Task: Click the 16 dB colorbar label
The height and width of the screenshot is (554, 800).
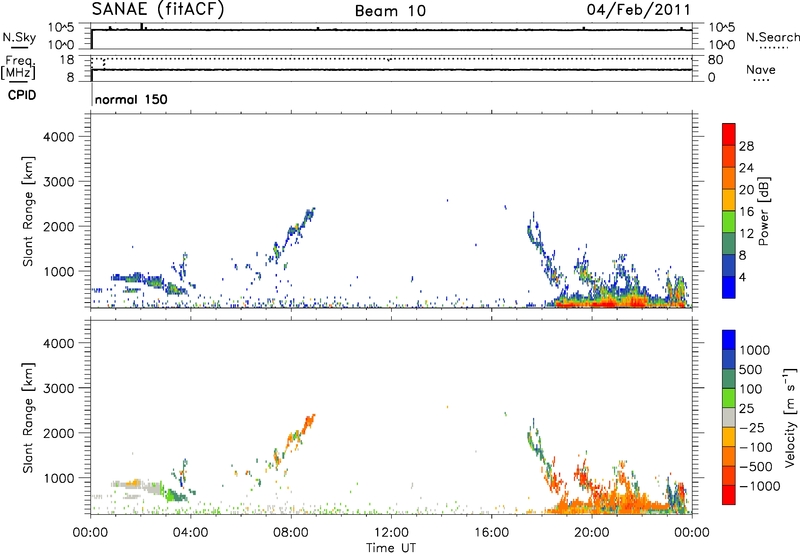Action: [746, 212]
